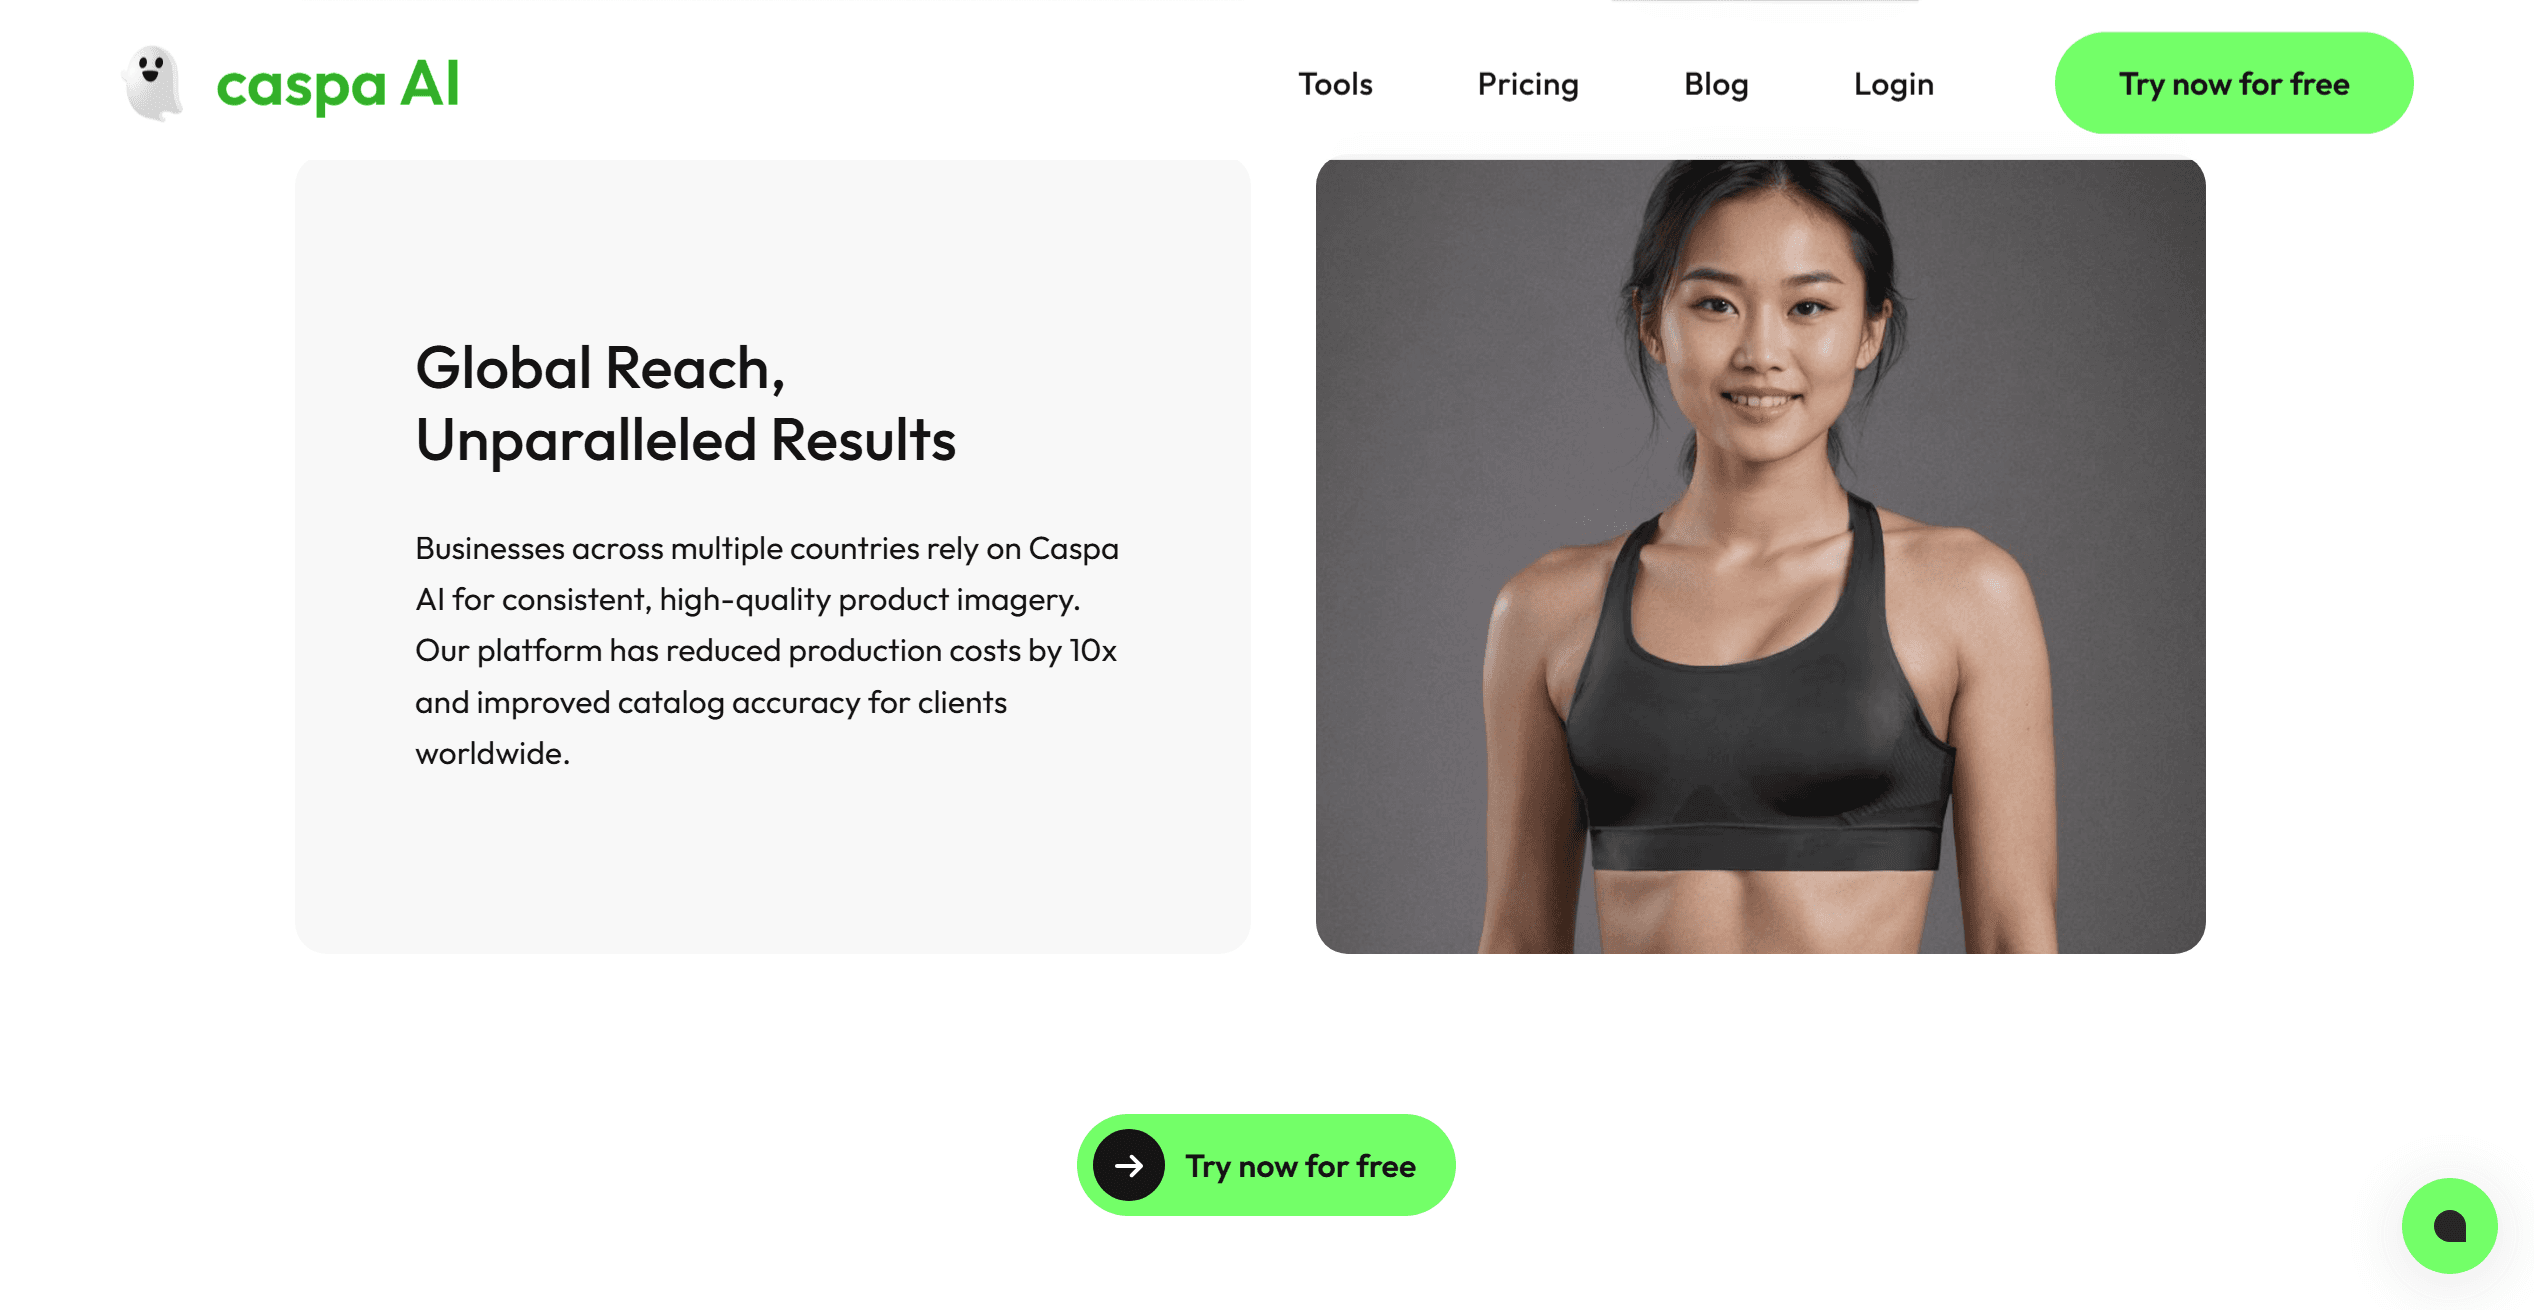This screenshot has height=1310, width=2534.
Task: Click the 10x text in the description
Action: click(x=1093, y=651)
